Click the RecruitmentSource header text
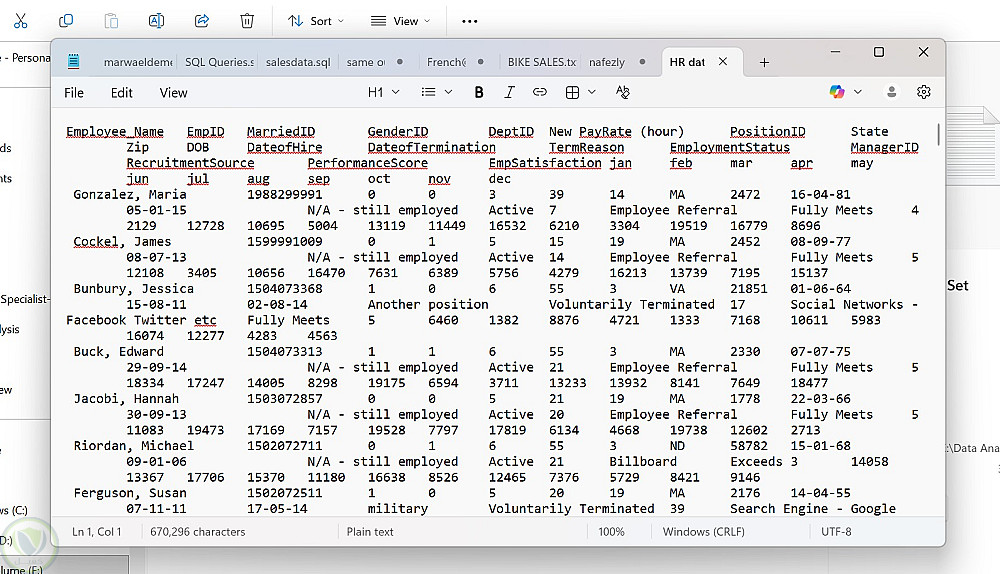This screenshot has height=574, width=1000. 190,163
